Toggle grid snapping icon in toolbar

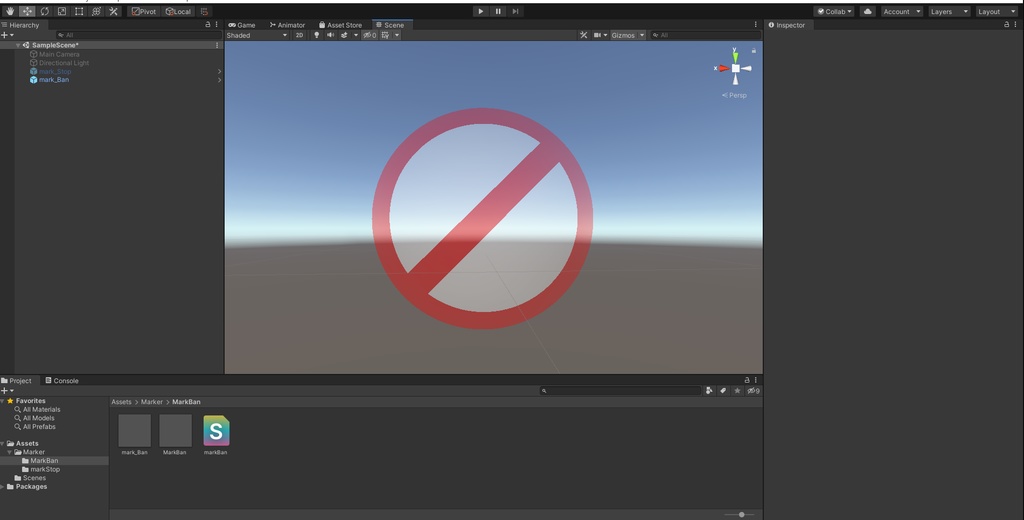(x=204, y=11)
